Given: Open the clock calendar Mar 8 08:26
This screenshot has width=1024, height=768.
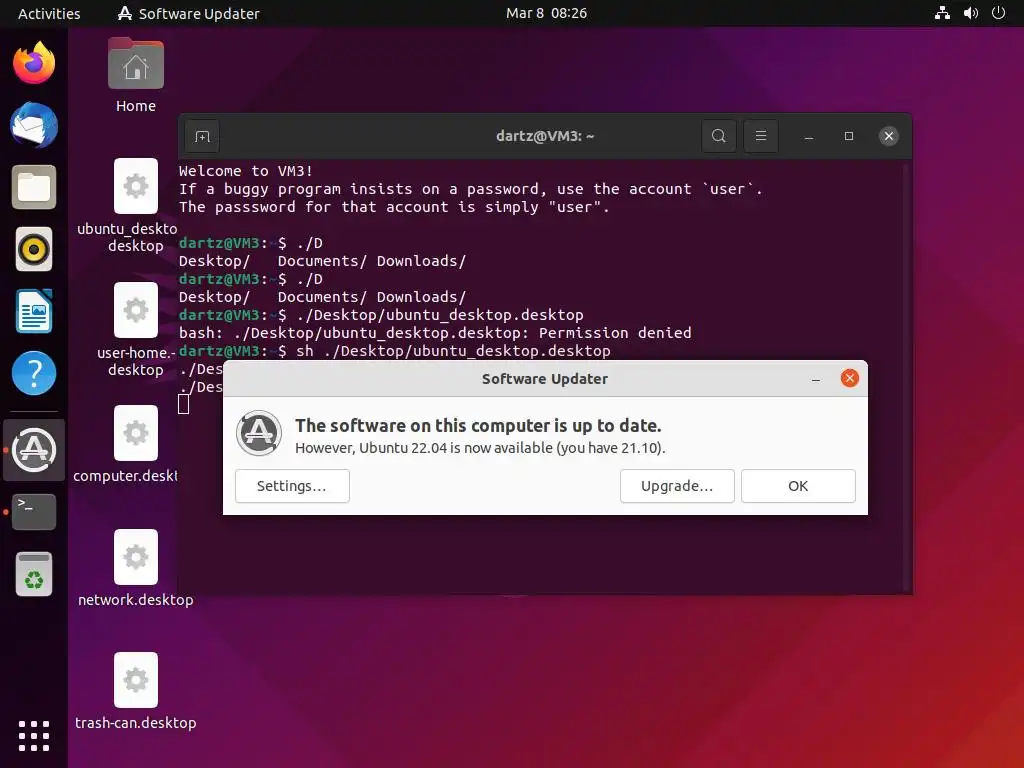Looking at the screenshot, I should coord(546,13).
